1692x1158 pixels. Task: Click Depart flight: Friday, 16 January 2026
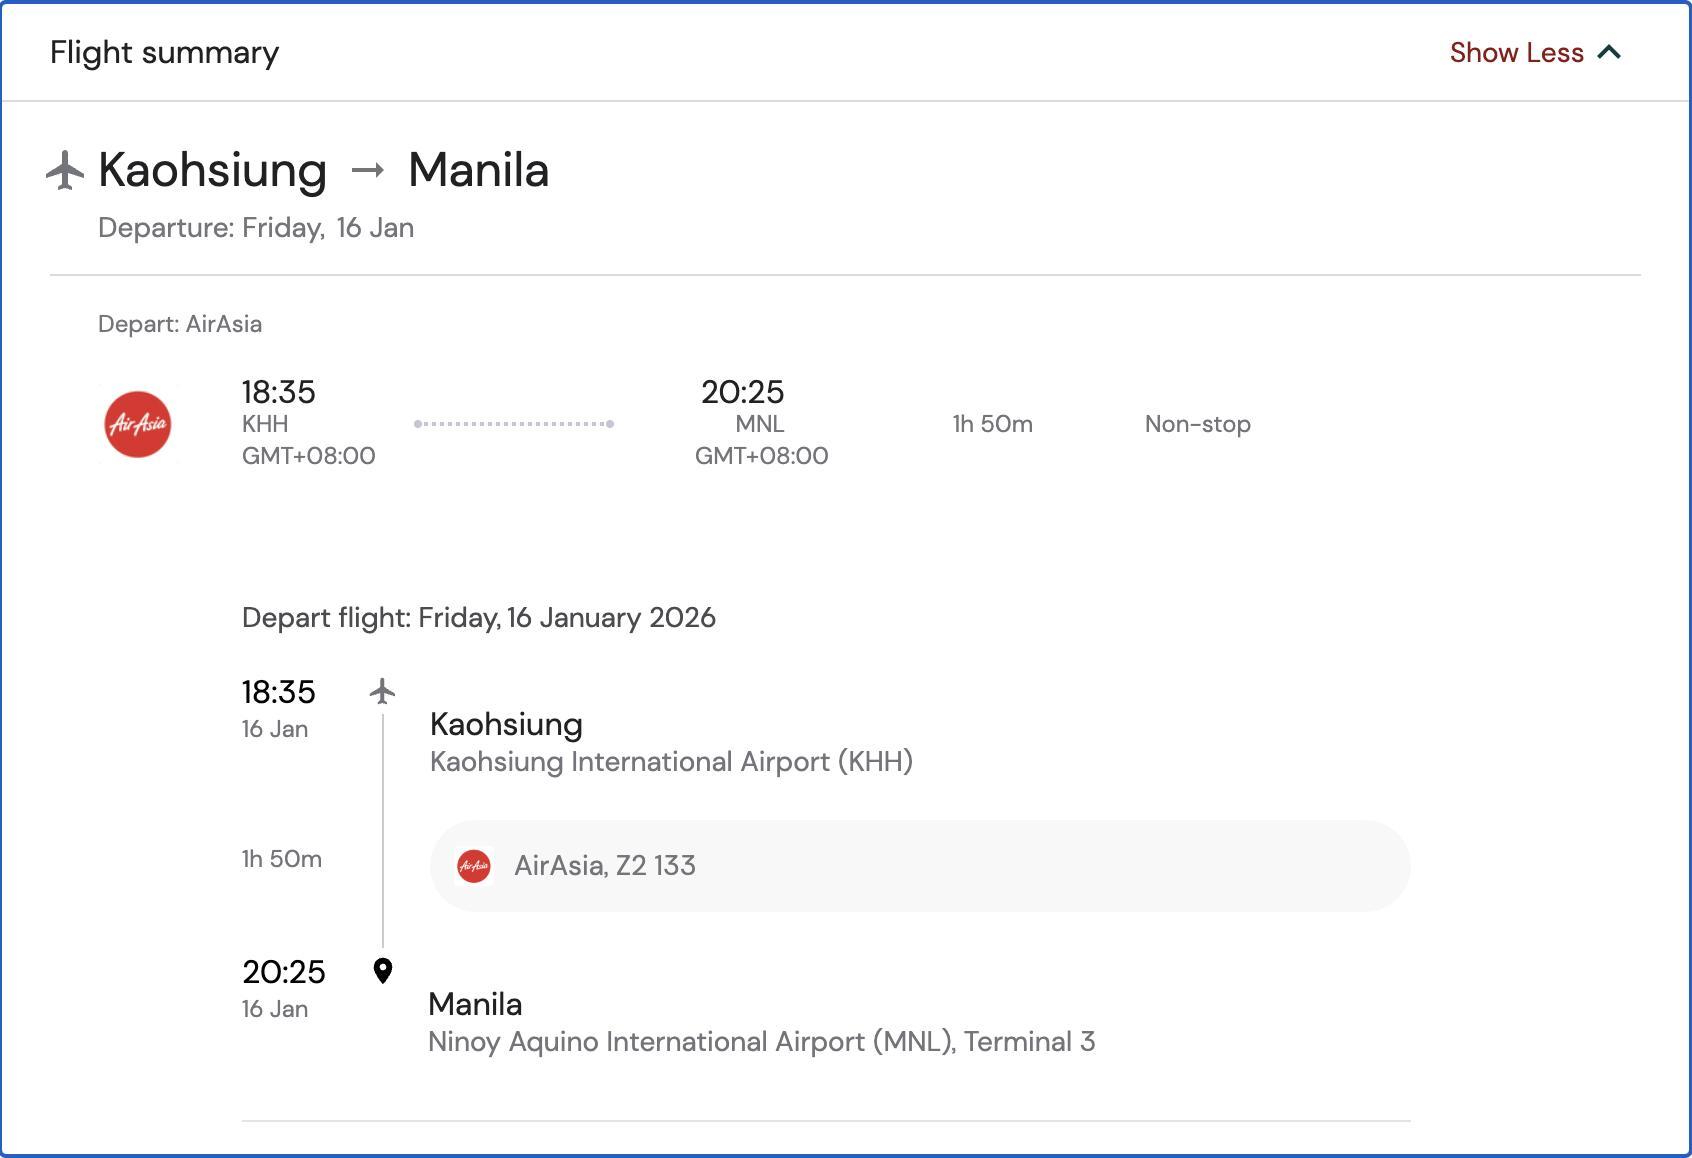click(479, 618)
